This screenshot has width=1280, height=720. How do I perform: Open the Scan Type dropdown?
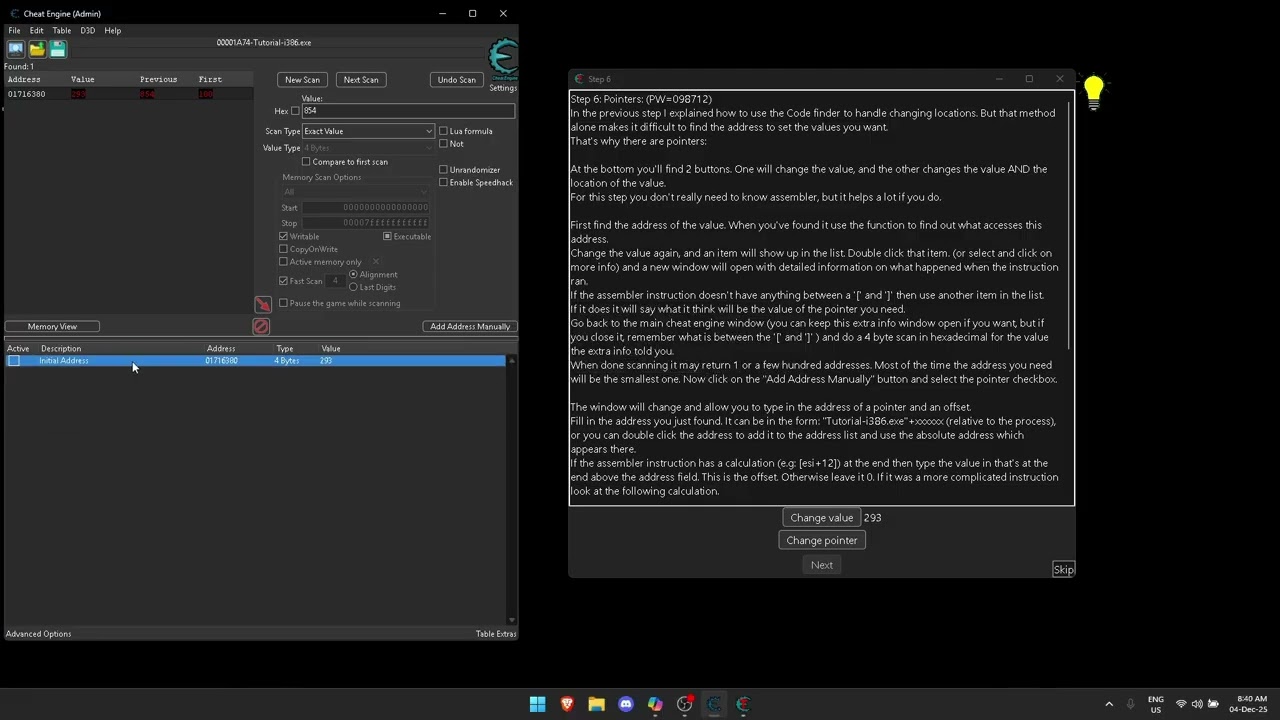368,131
